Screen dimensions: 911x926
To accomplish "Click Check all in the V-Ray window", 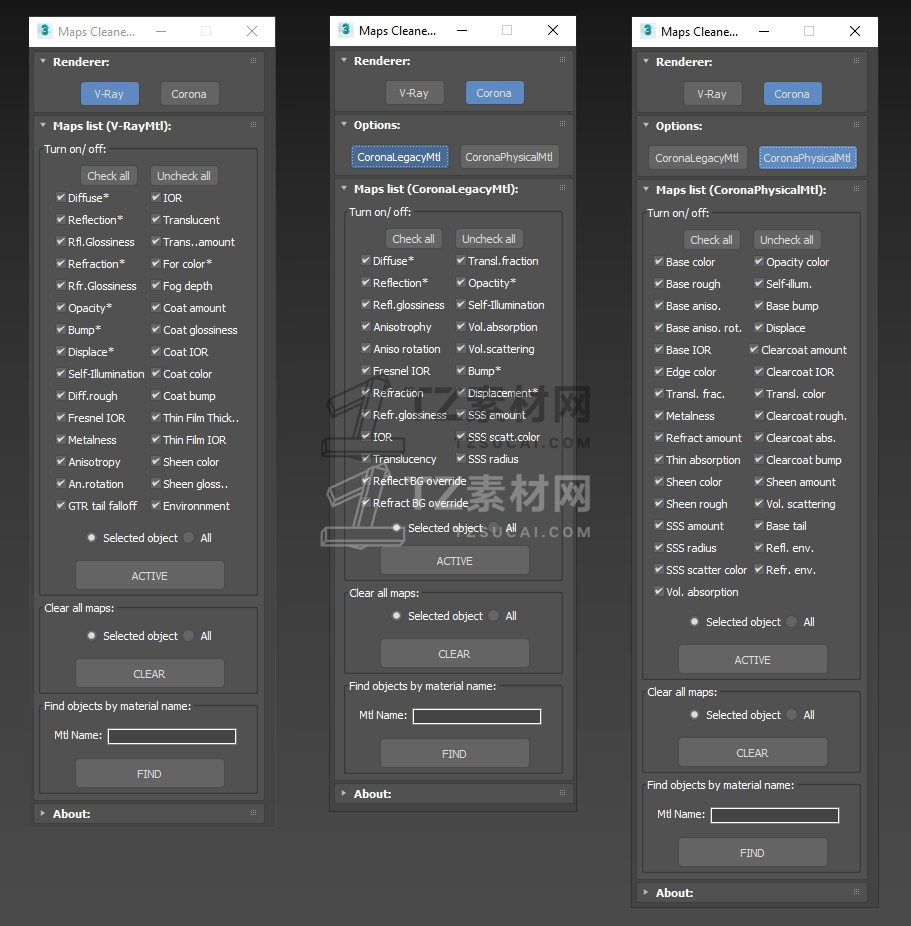I will pyautogui.click(x=109, y=175).
